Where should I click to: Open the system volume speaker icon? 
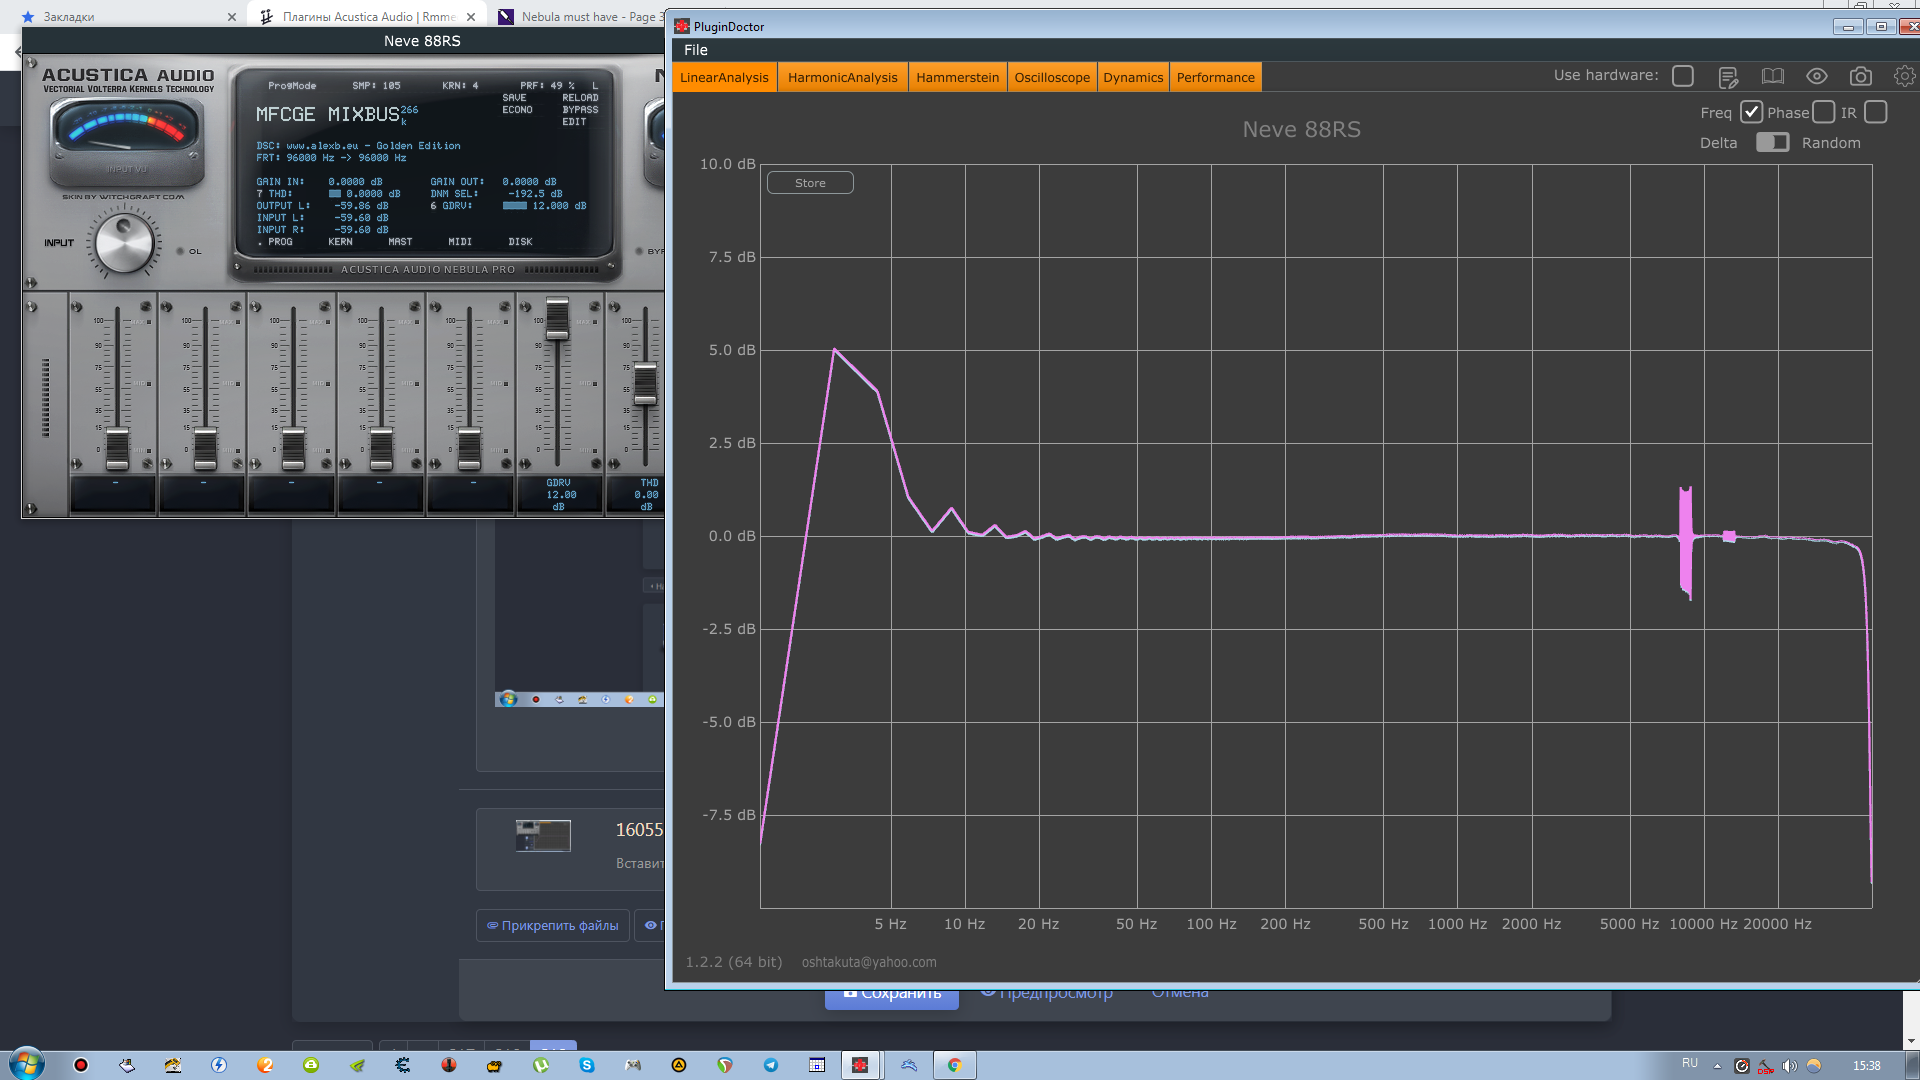point(1790,1066)
